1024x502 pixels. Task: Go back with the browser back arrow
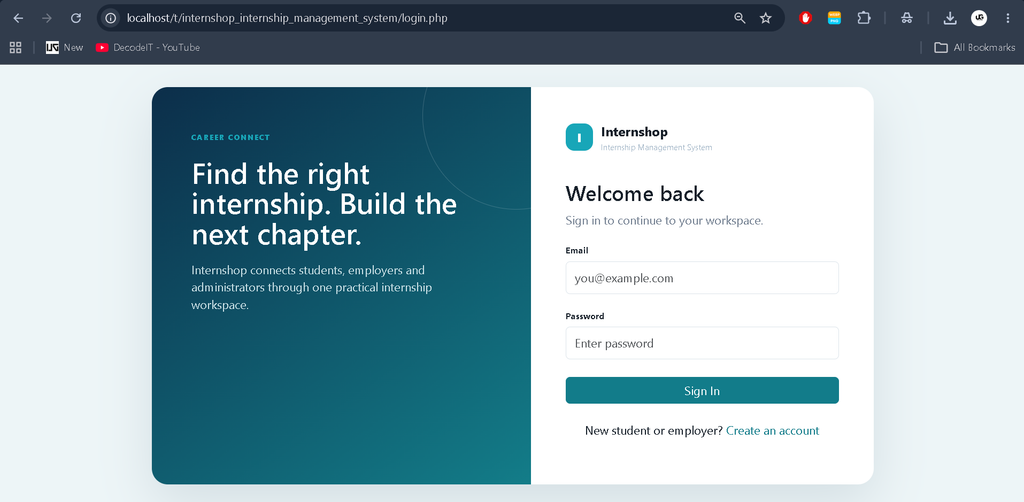(x=18, y=18)
